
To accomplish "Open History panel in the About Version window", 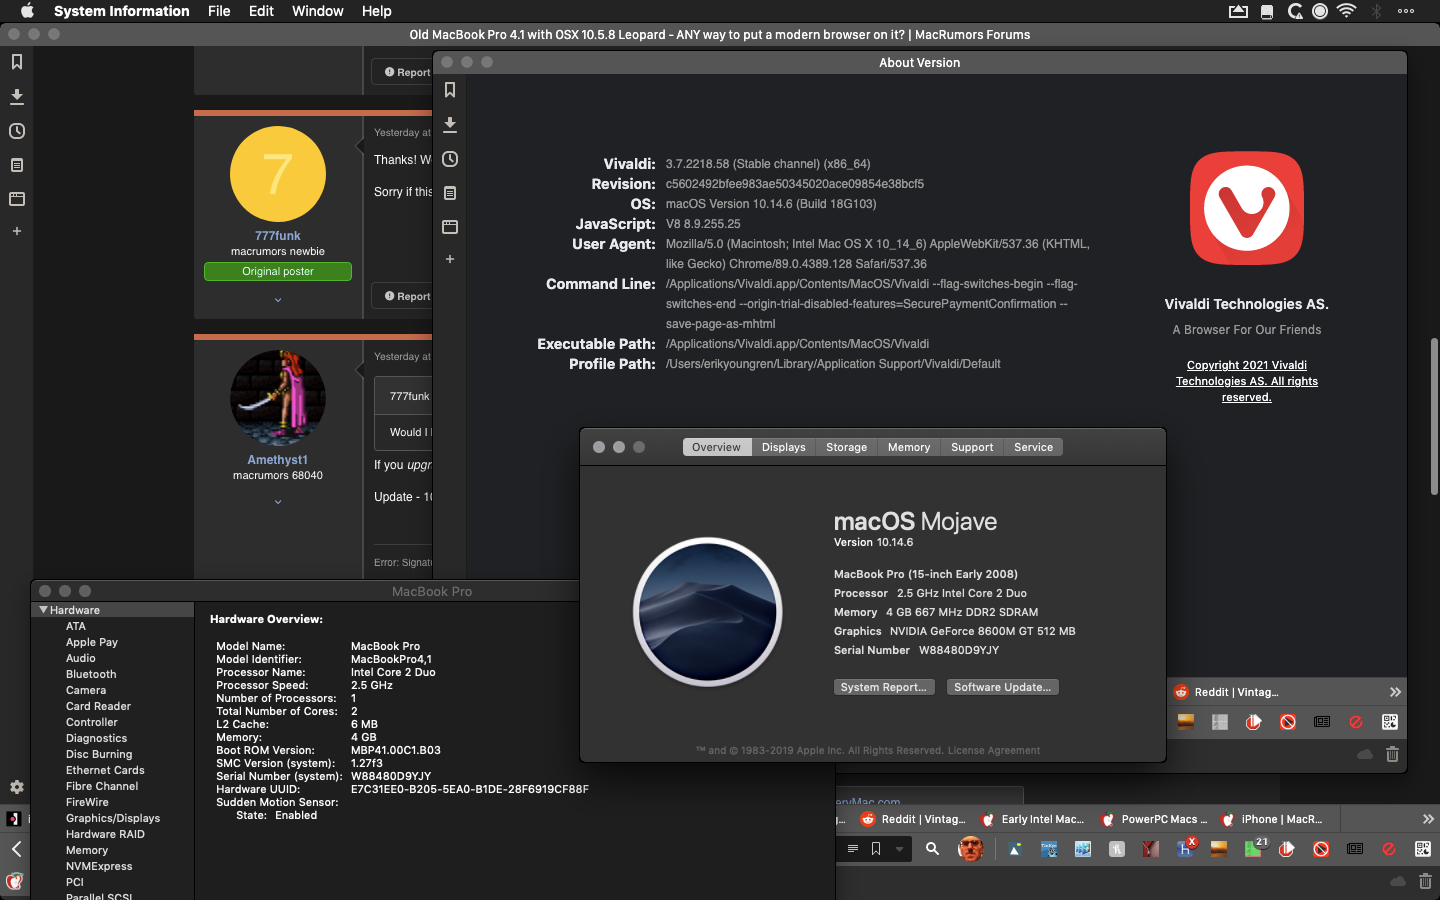I will pos(450,159).
